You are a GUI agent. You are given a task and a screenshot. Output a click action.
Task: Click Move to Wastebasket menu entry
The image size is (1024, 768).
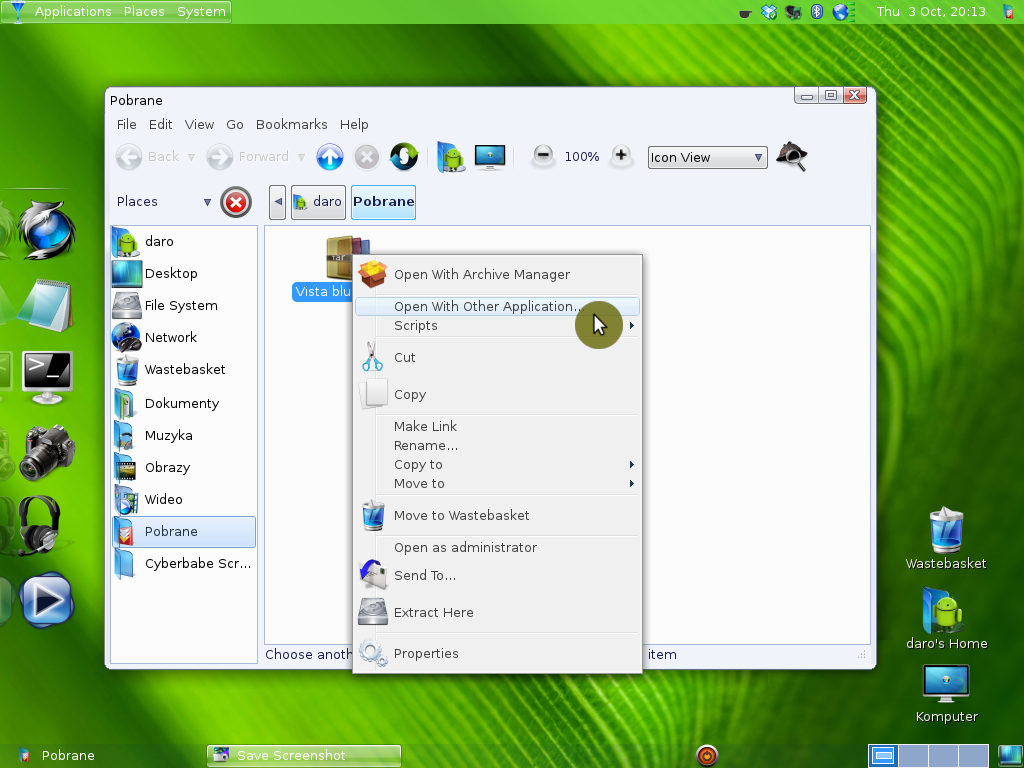pyautogui.click(x=461, y=516)
